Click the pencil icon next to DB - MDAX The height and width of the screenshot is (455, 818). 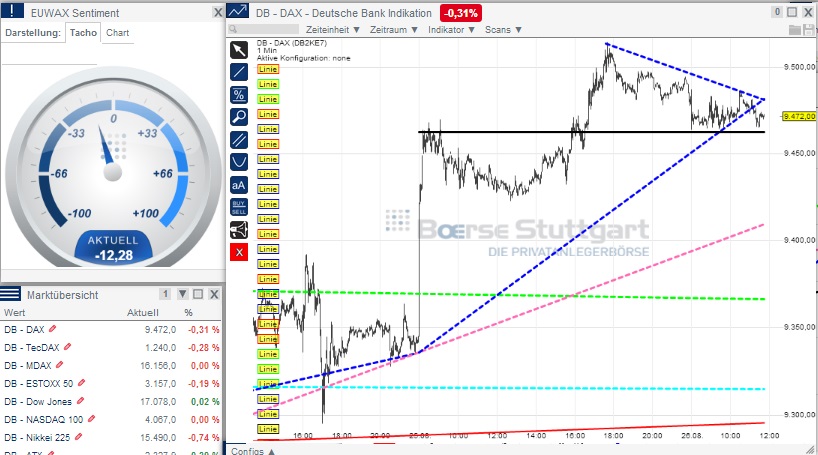point(59,364)
